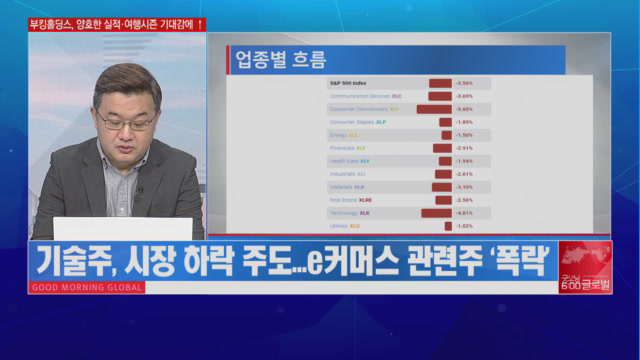
Task: Click the GOOD MORNING GLOBAL red label
Action: [x=87, y=287]
